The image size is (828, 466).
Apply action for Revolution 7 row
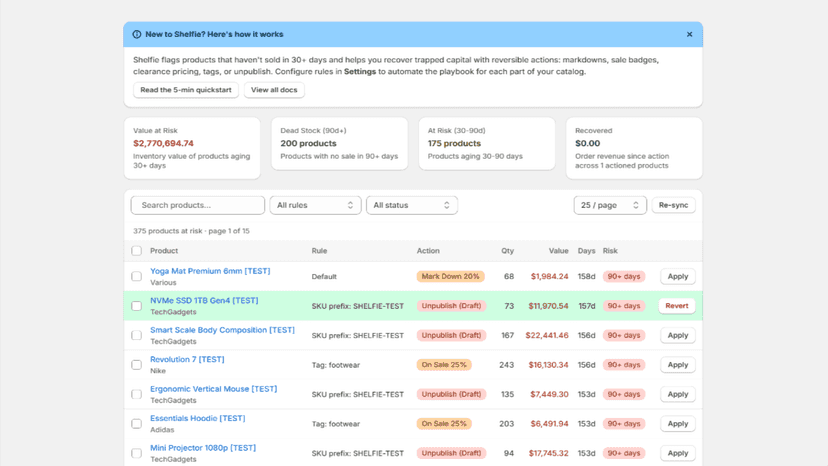678,365
